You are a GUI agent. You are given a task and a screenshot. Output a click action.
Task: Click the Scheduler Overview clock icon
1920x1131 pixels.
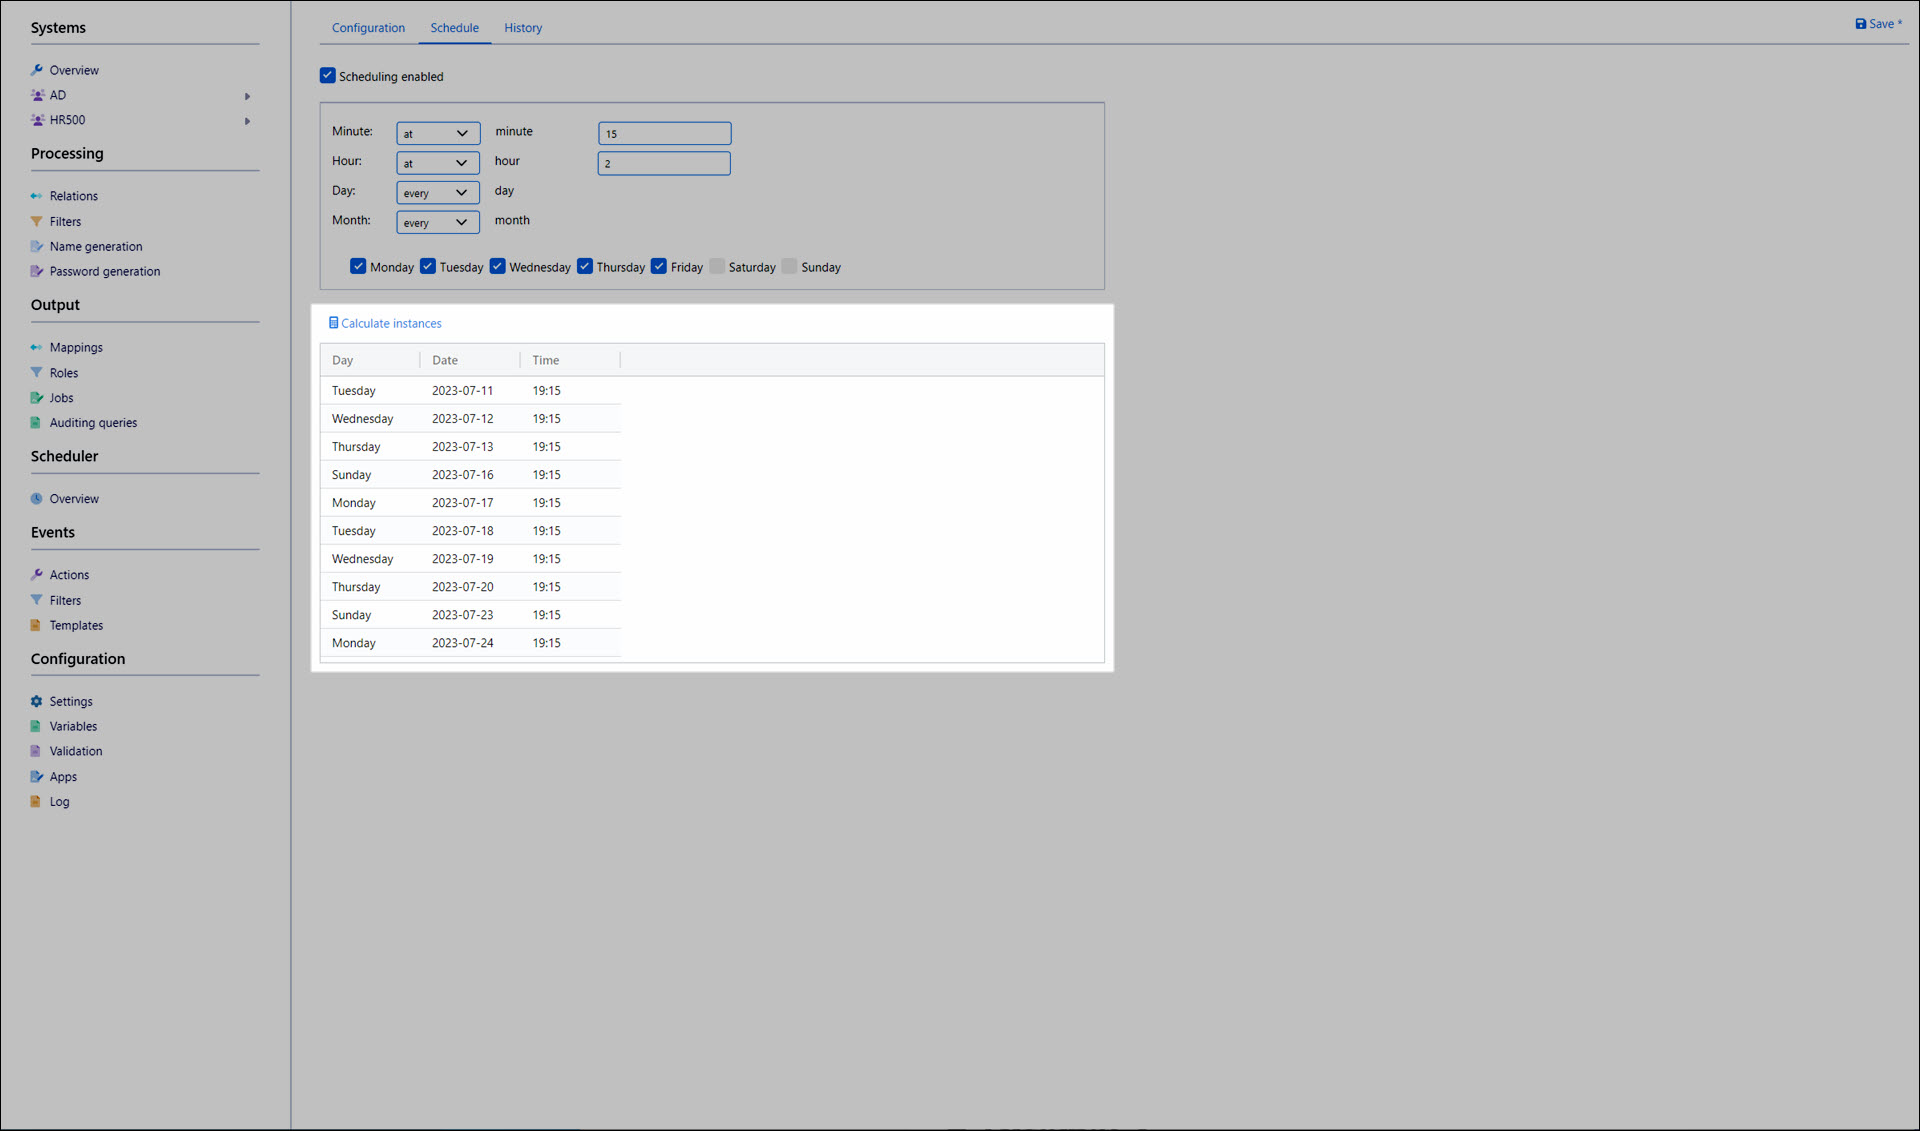(37, 499)
